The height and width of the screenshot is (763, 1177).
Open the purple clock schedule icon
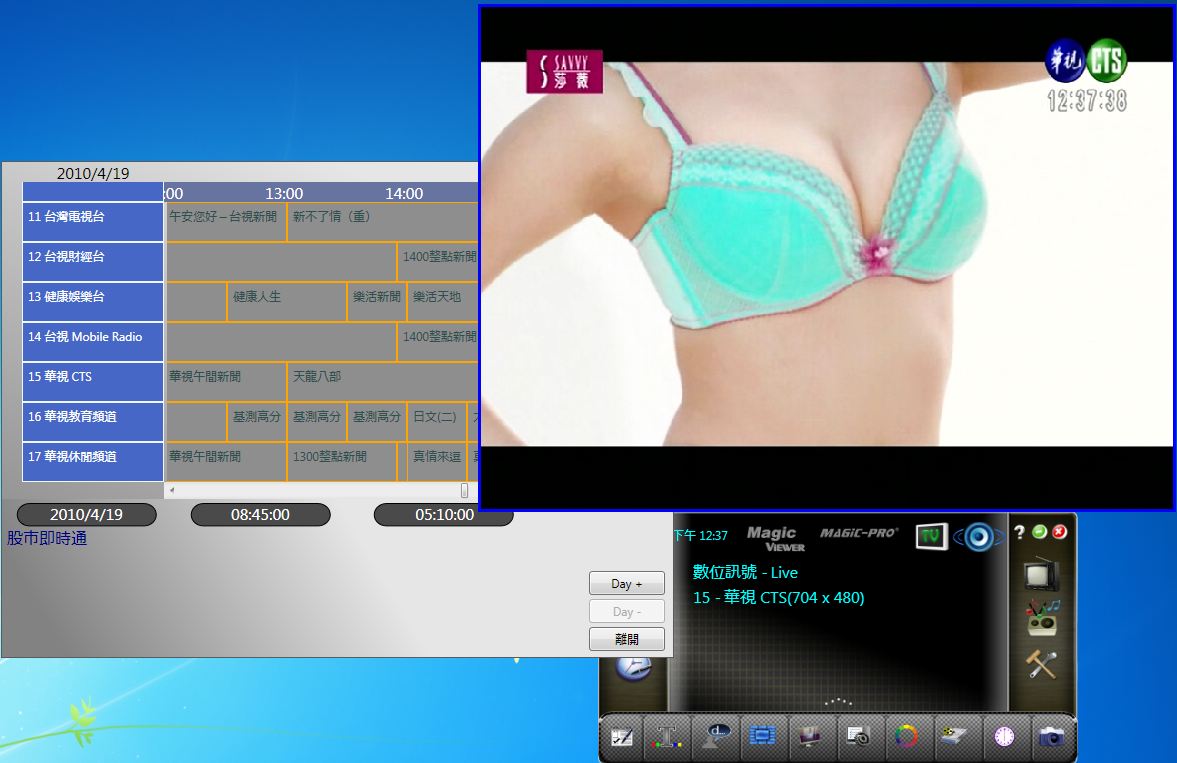pyautogui.click(x=1004, y=737)
